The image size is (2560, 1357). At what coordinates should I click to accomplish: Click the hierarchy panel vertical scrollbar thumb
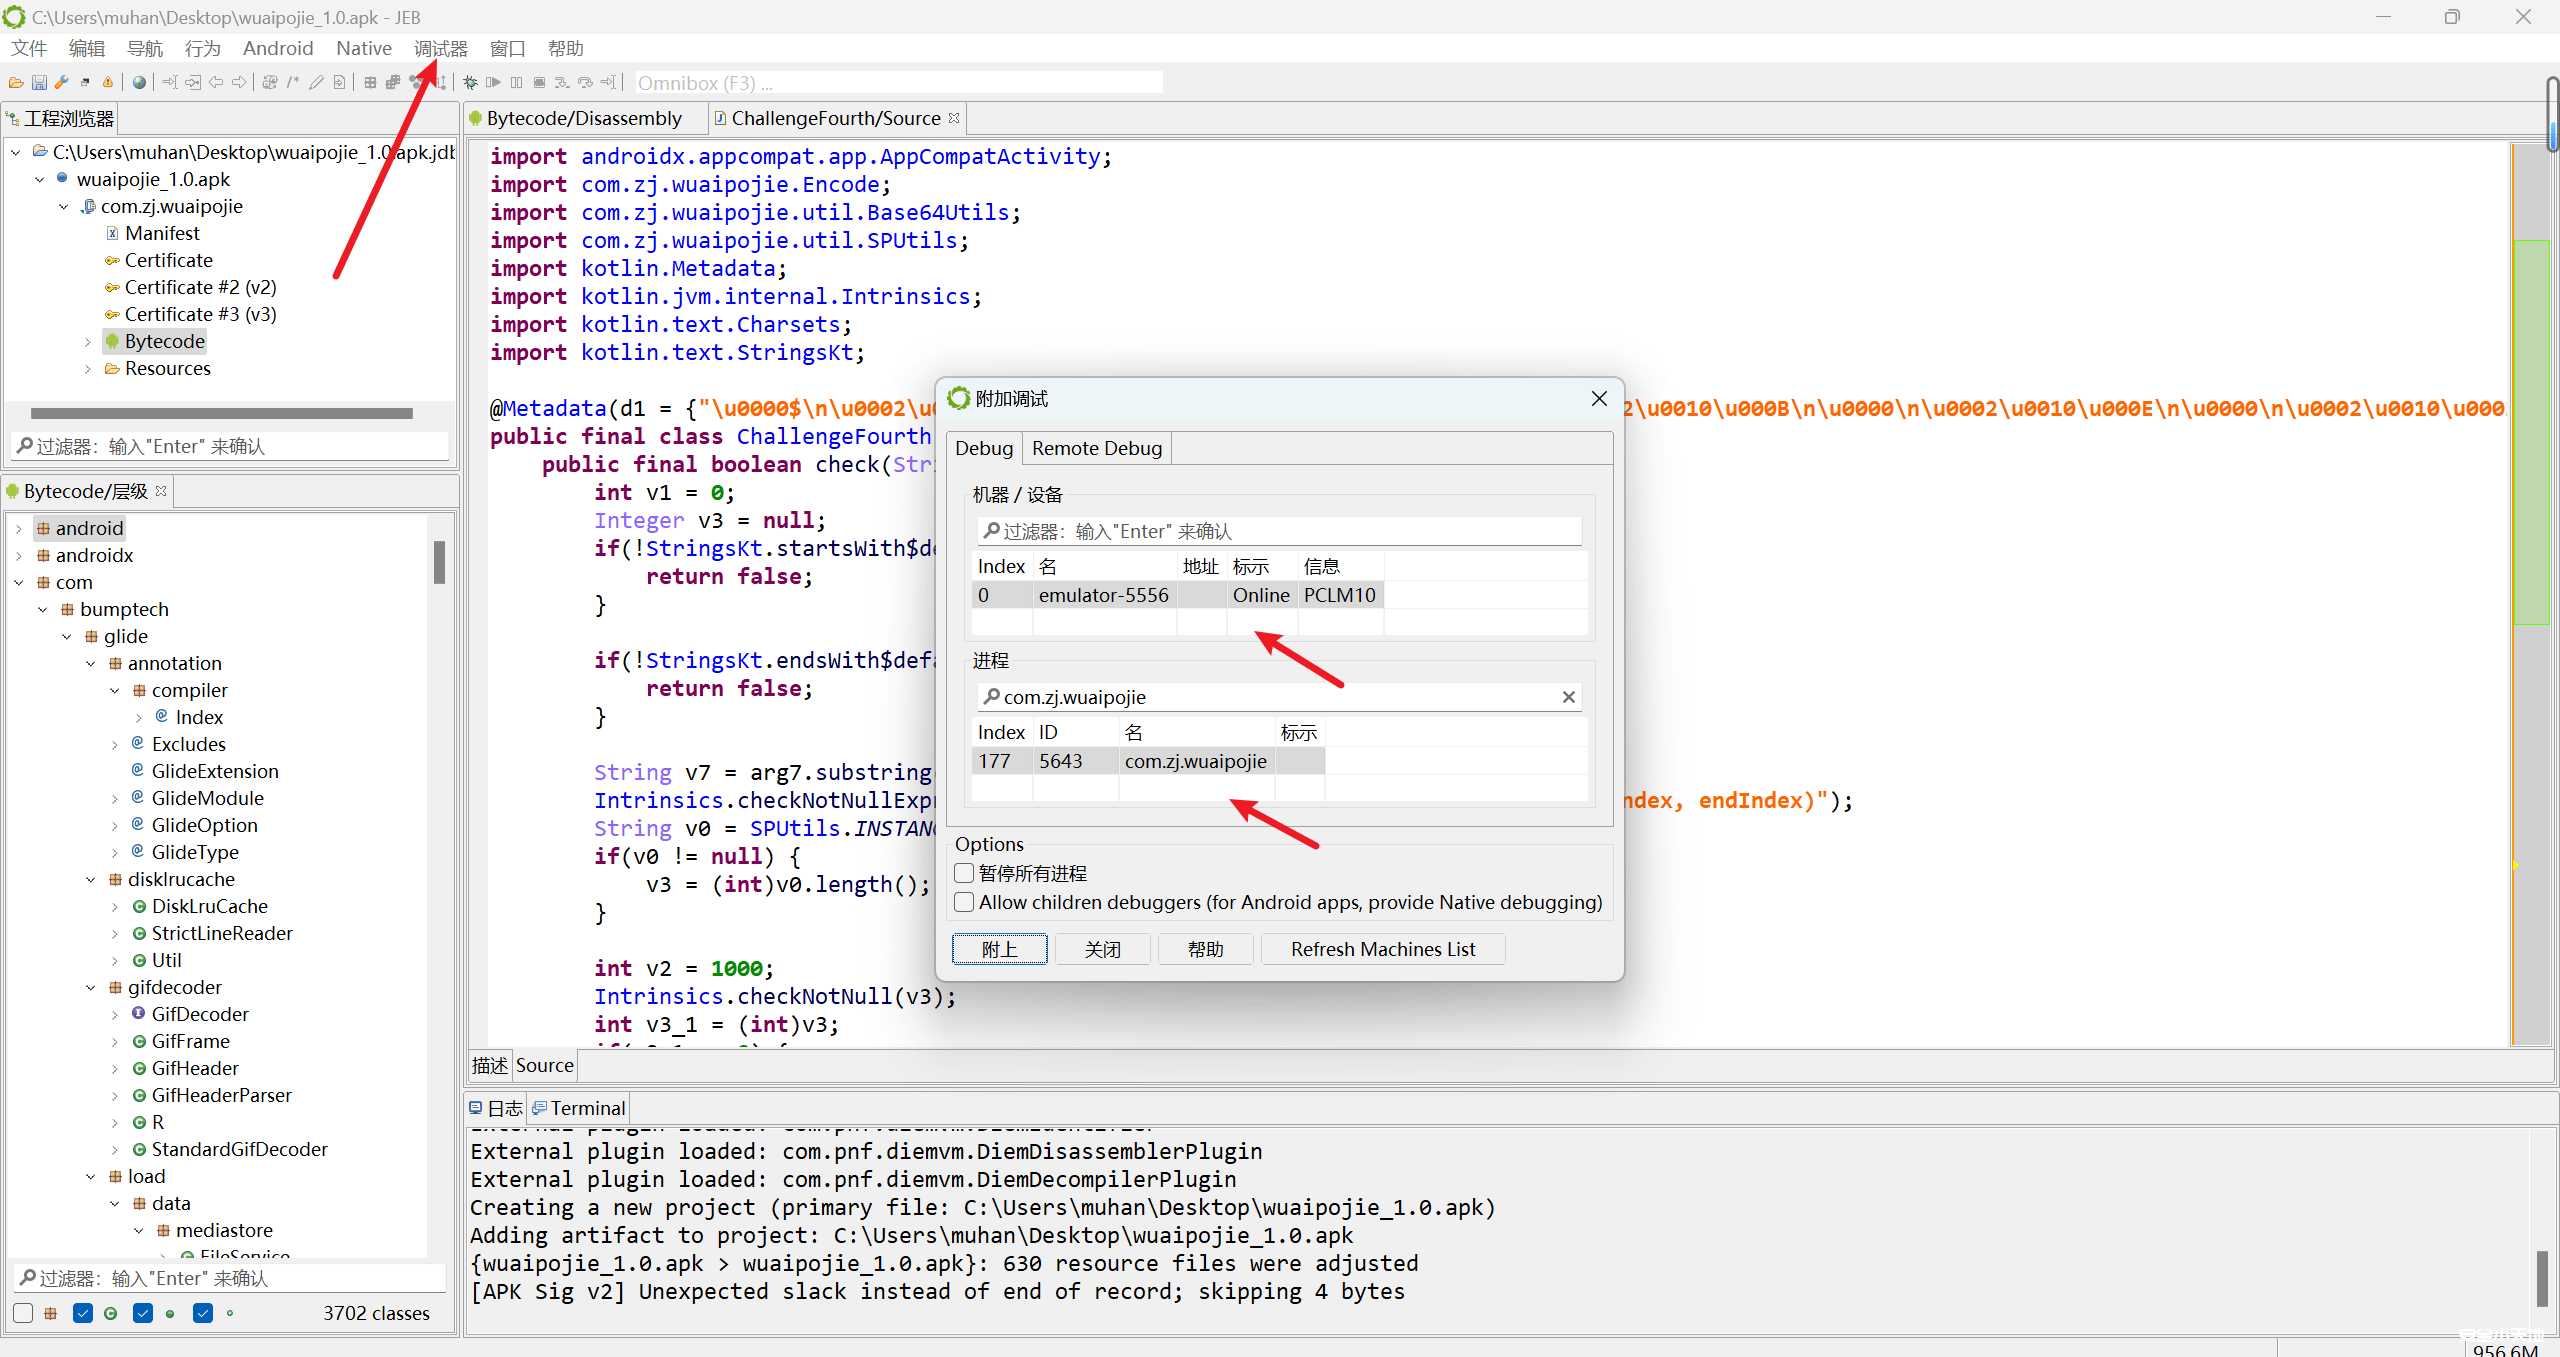pos(439,562)
